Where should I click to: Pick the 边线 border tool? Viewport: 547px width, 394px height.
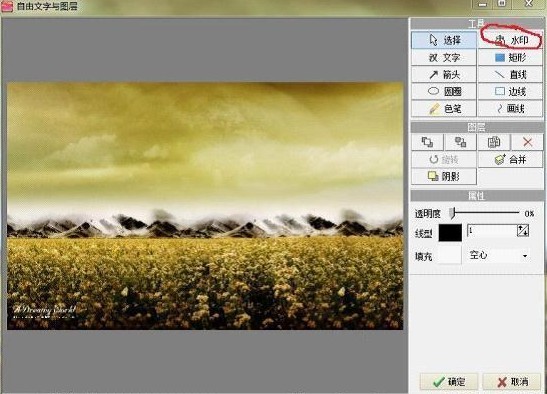(x=511, y=91)
